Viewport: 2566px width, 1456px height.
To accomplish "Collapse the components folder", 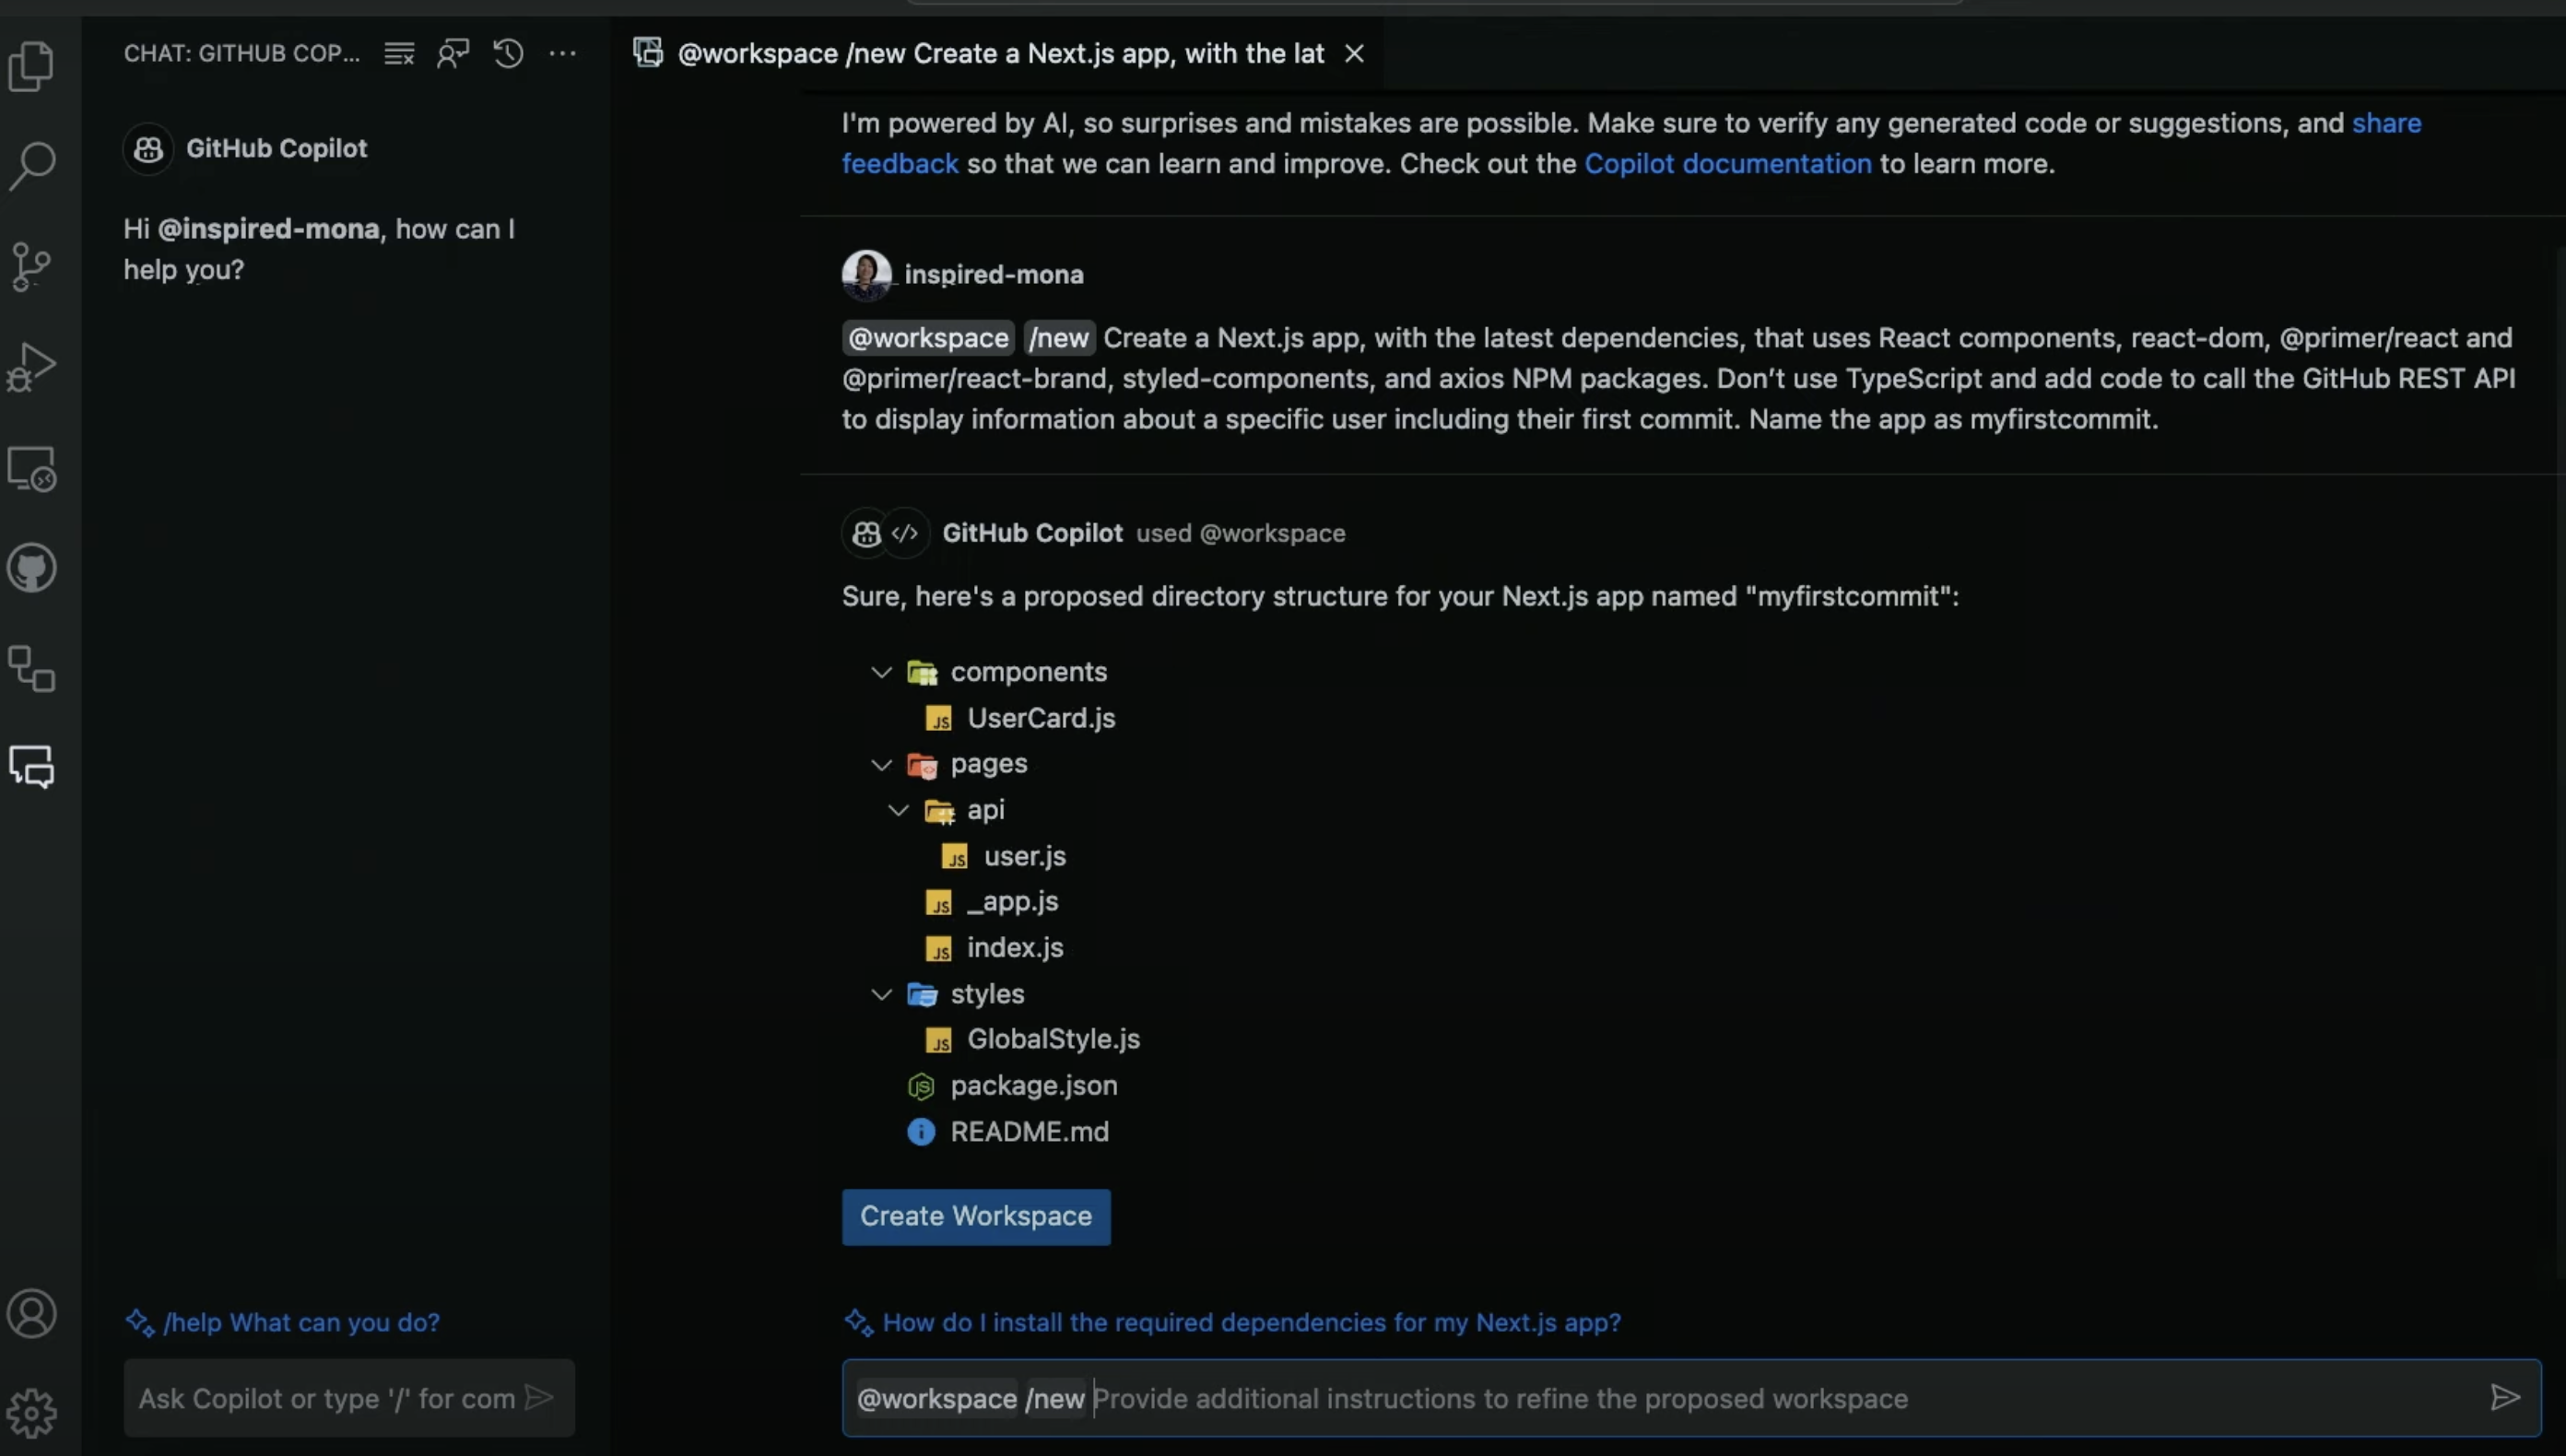I will [x=881, y=672].
